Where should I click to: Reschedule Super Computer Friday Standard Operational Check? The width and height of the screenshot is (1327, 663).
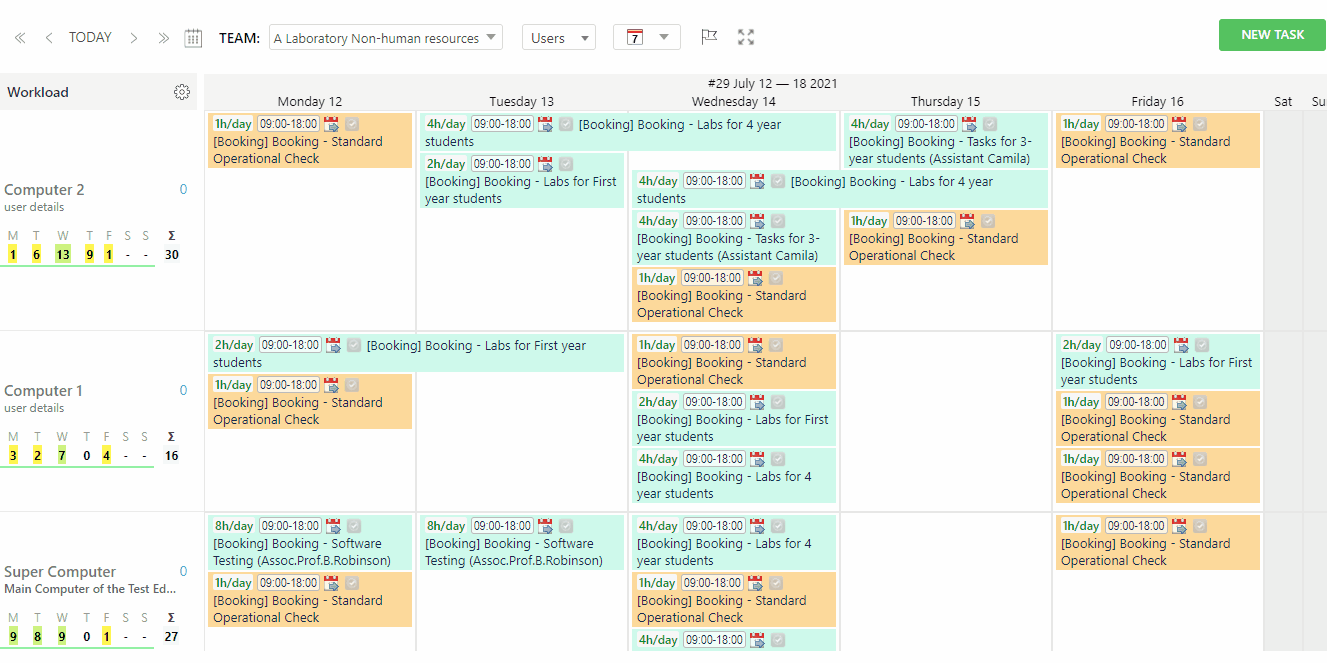click(x=1180, y=526)
